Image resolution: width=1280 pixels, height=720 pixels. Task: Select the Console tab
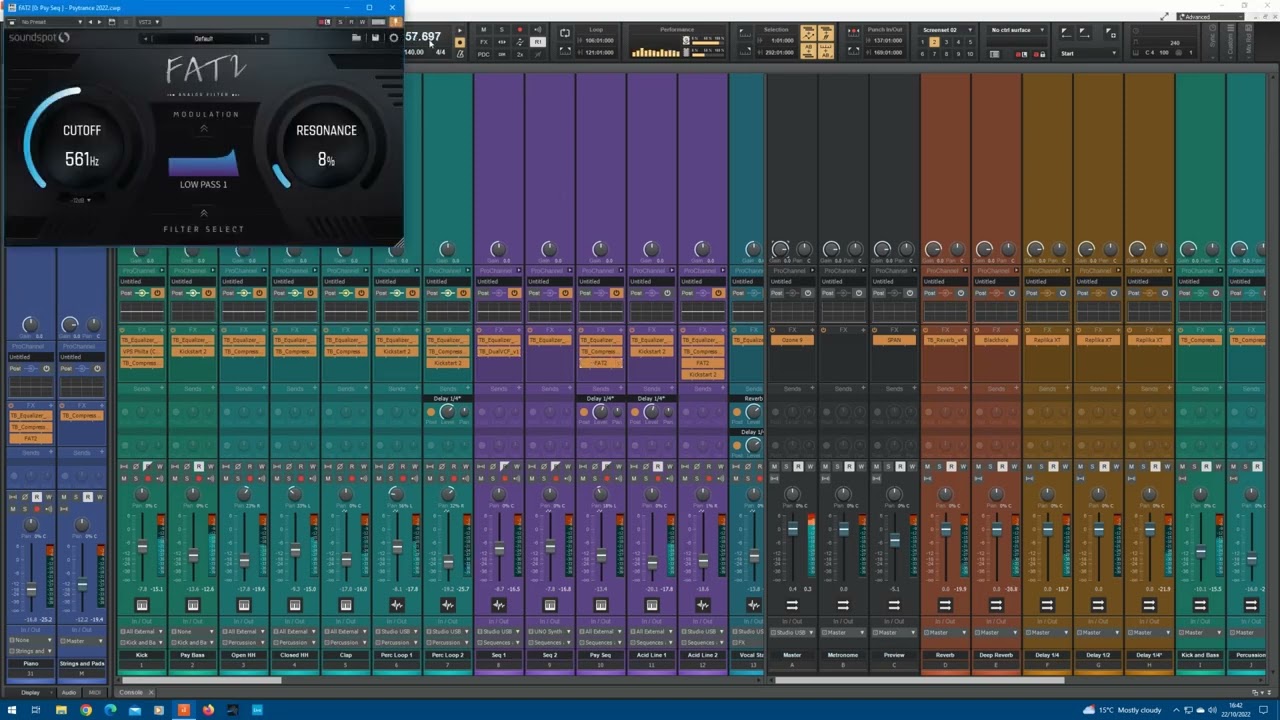coord(131,692)
